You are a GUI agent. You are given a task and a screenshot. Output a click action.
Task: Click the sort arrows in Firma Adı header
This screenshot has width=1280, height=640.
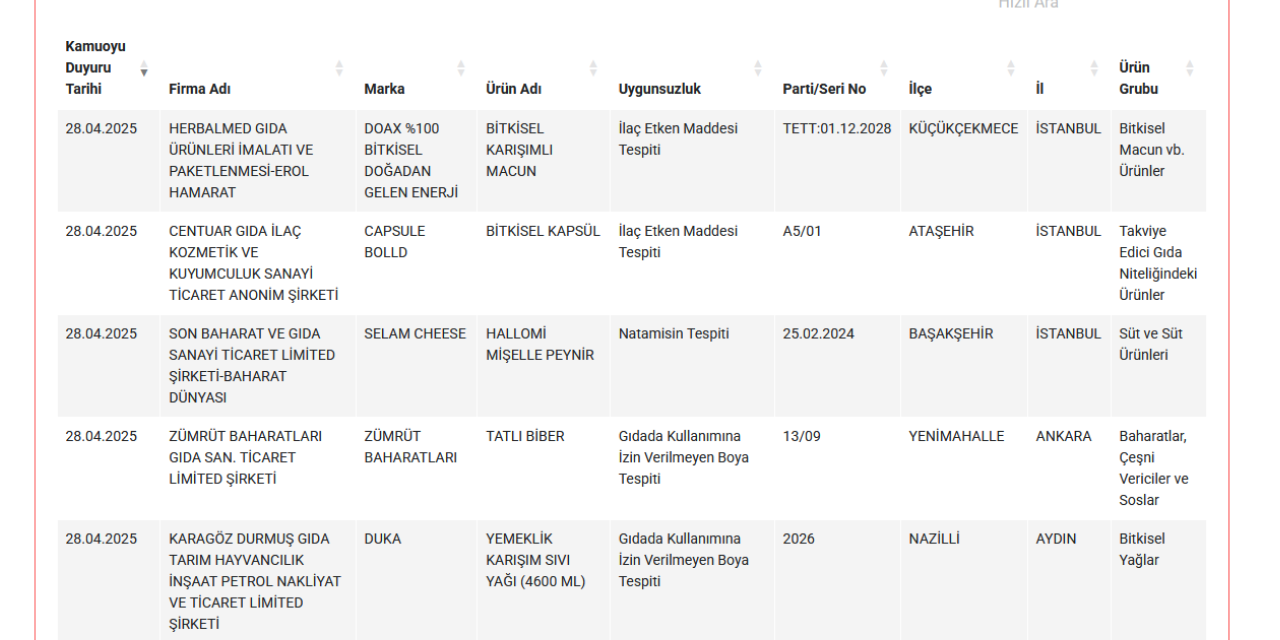(339, 68)
